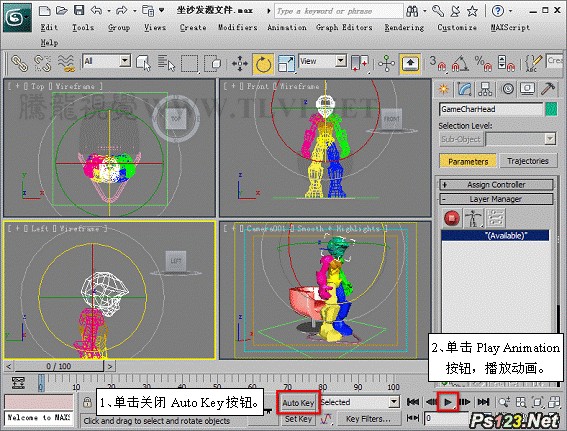Viewport: 567px width, 431px height.
Task: Go to the end frame
Action: [483, 402]
